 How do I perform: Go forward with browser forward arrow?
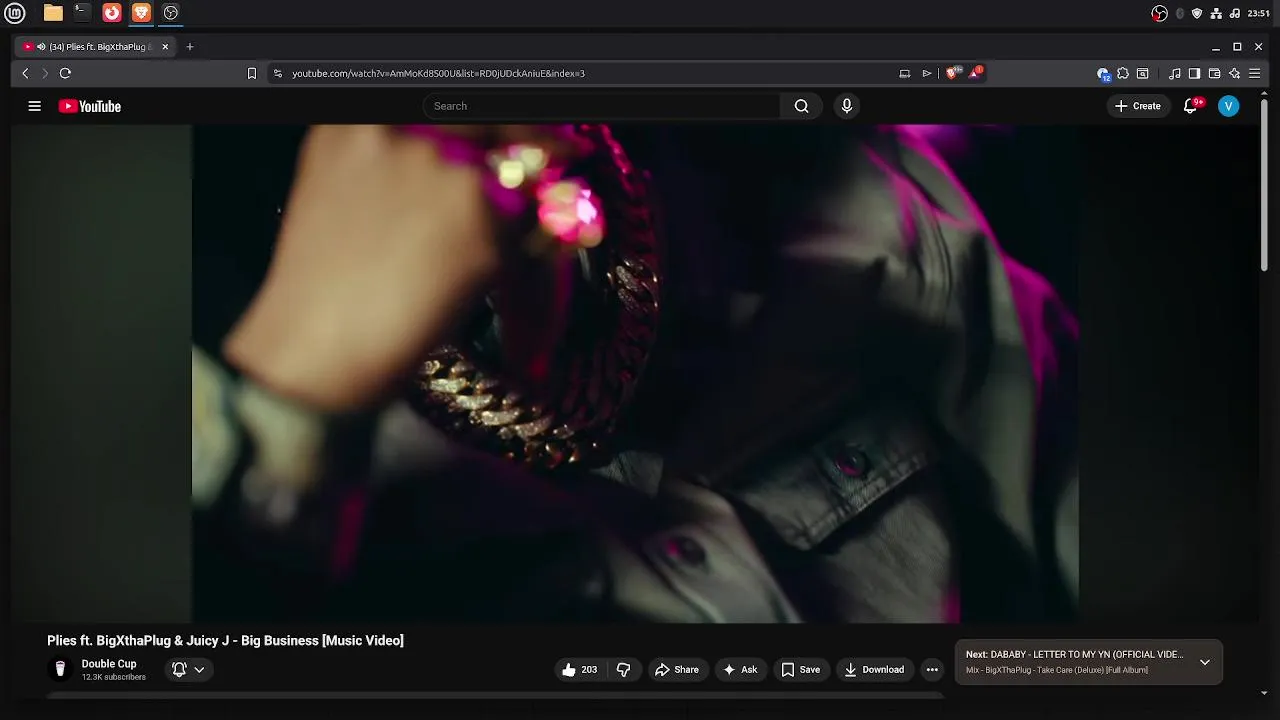(x=45, y=73)
